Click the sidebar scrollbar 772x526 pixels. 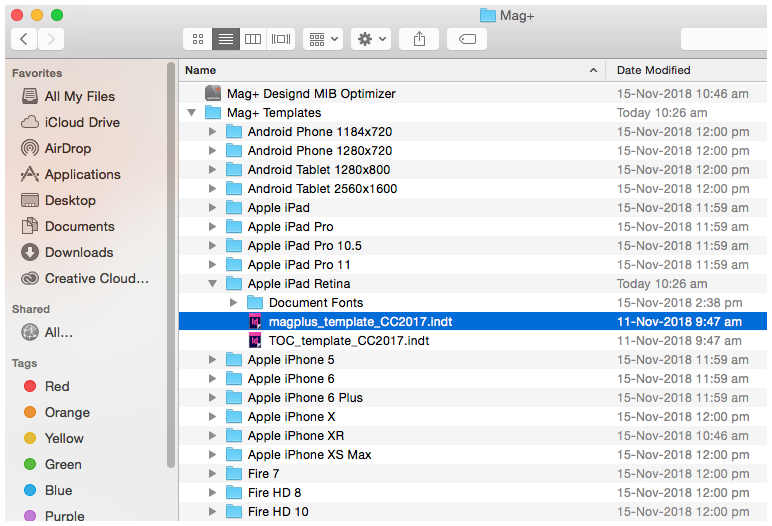click(171, 265)
